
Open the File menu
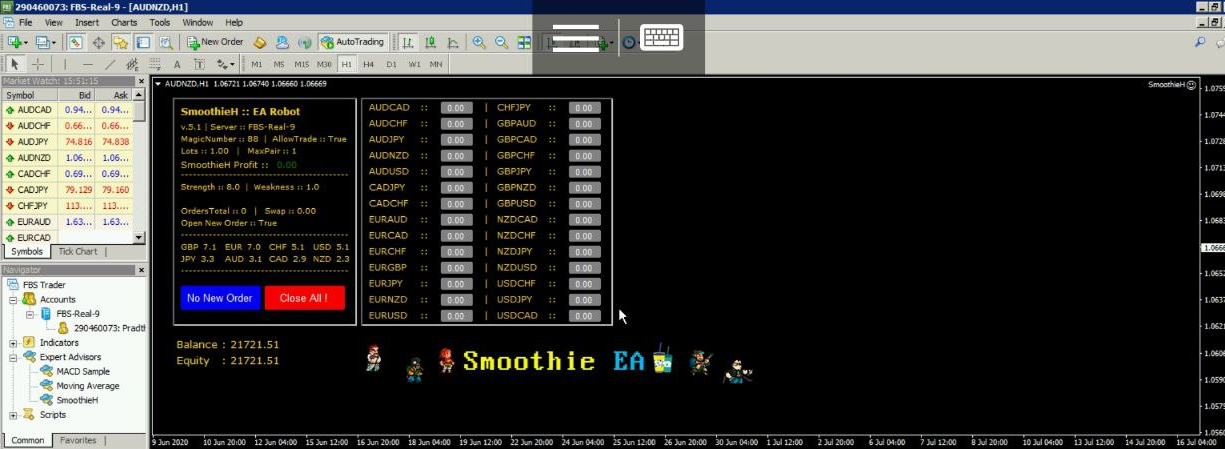(25, 22)
